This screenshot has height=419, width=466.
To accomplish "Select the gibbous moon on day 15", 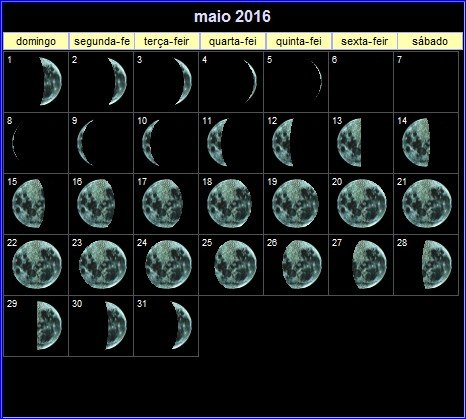I will [x=28, y=203].
